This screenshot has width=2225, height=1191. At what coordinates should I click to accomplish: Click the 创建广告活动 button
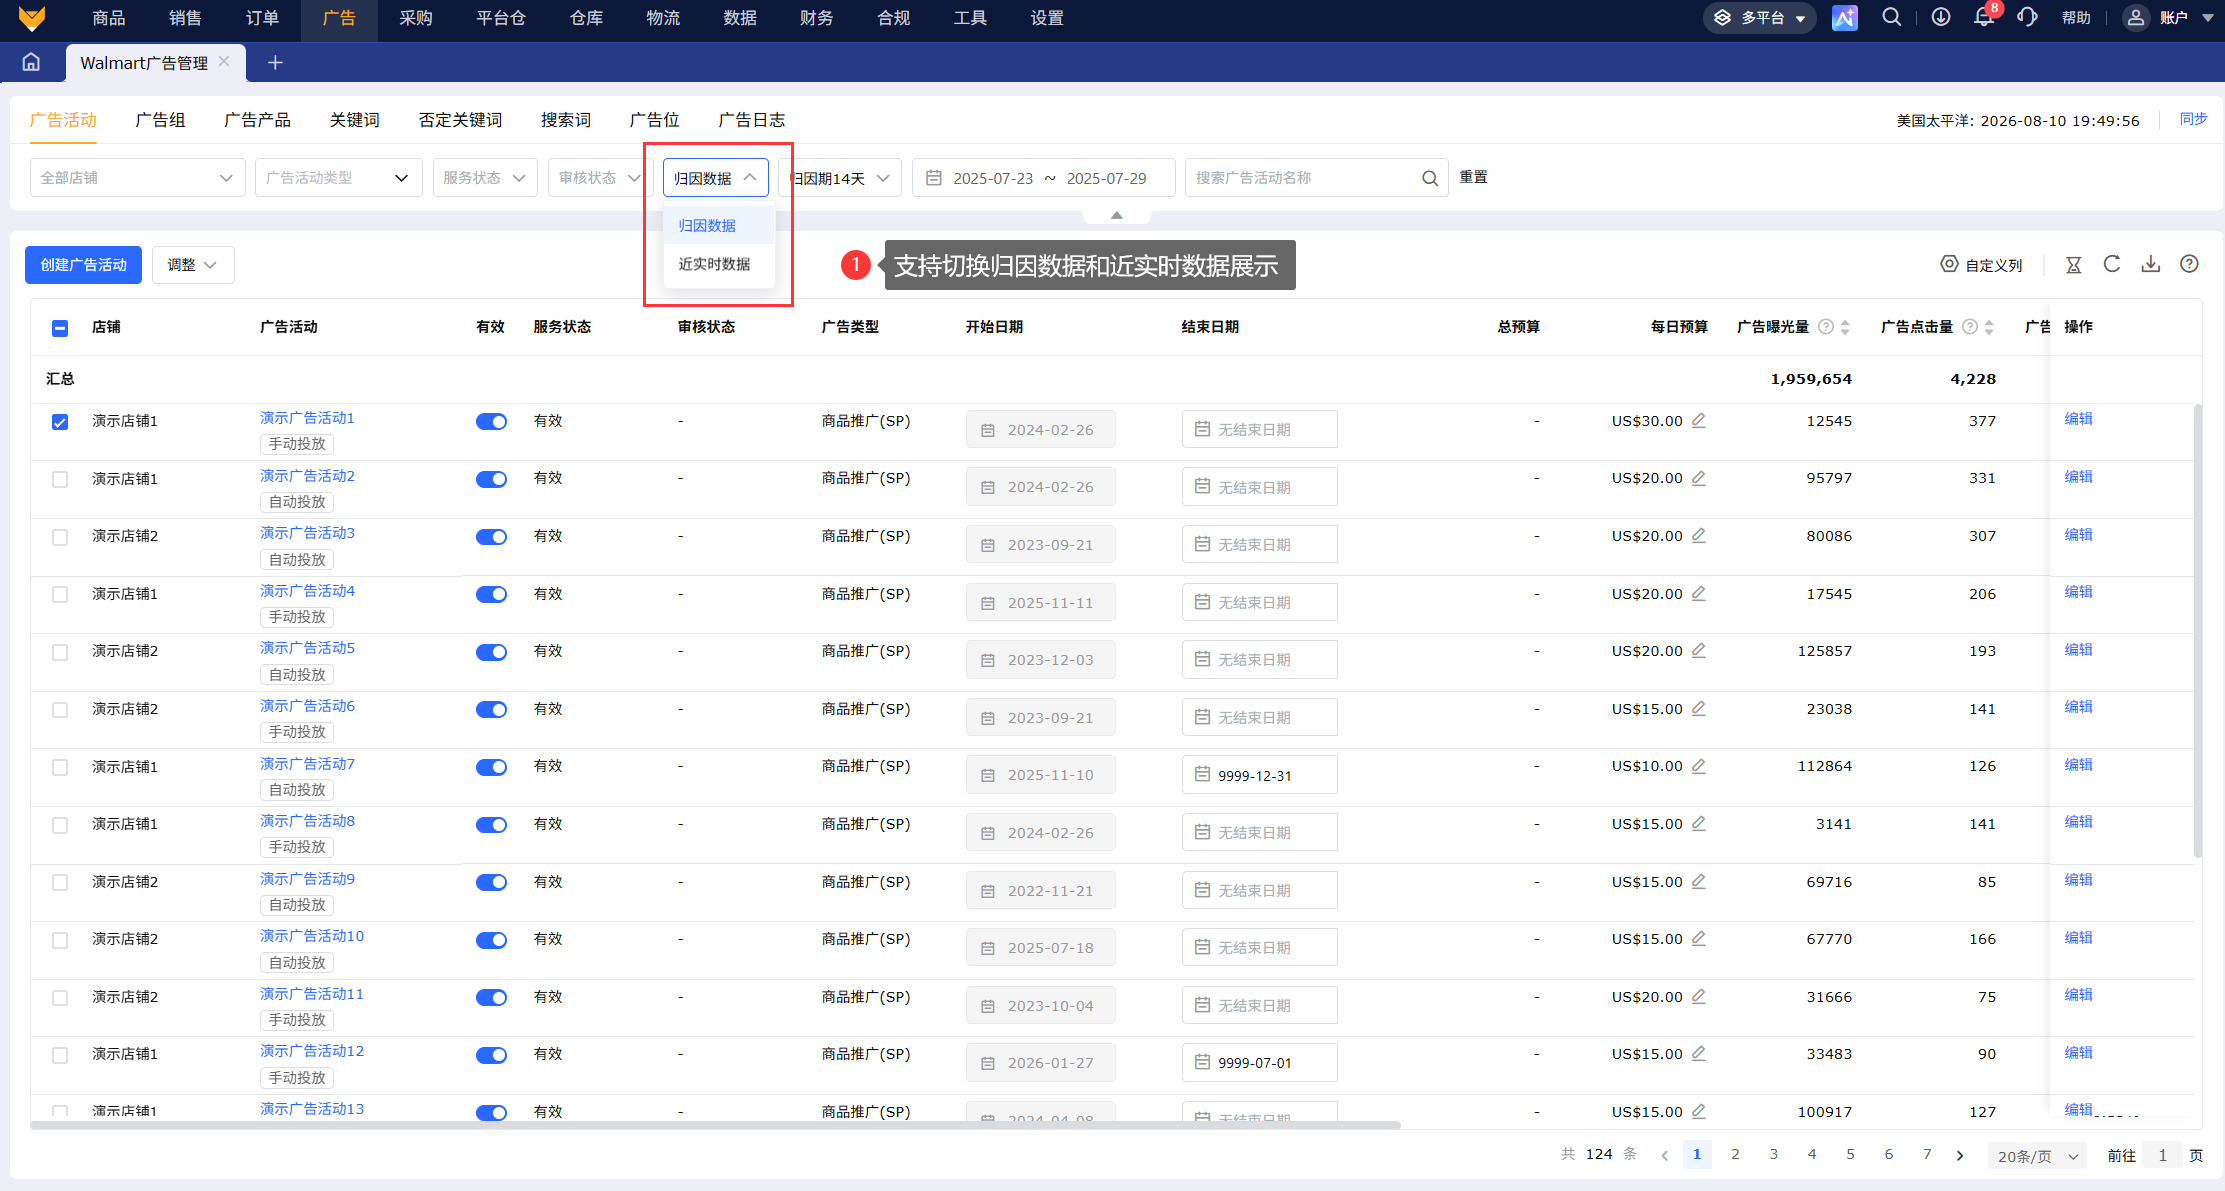(x=83, y=265)
